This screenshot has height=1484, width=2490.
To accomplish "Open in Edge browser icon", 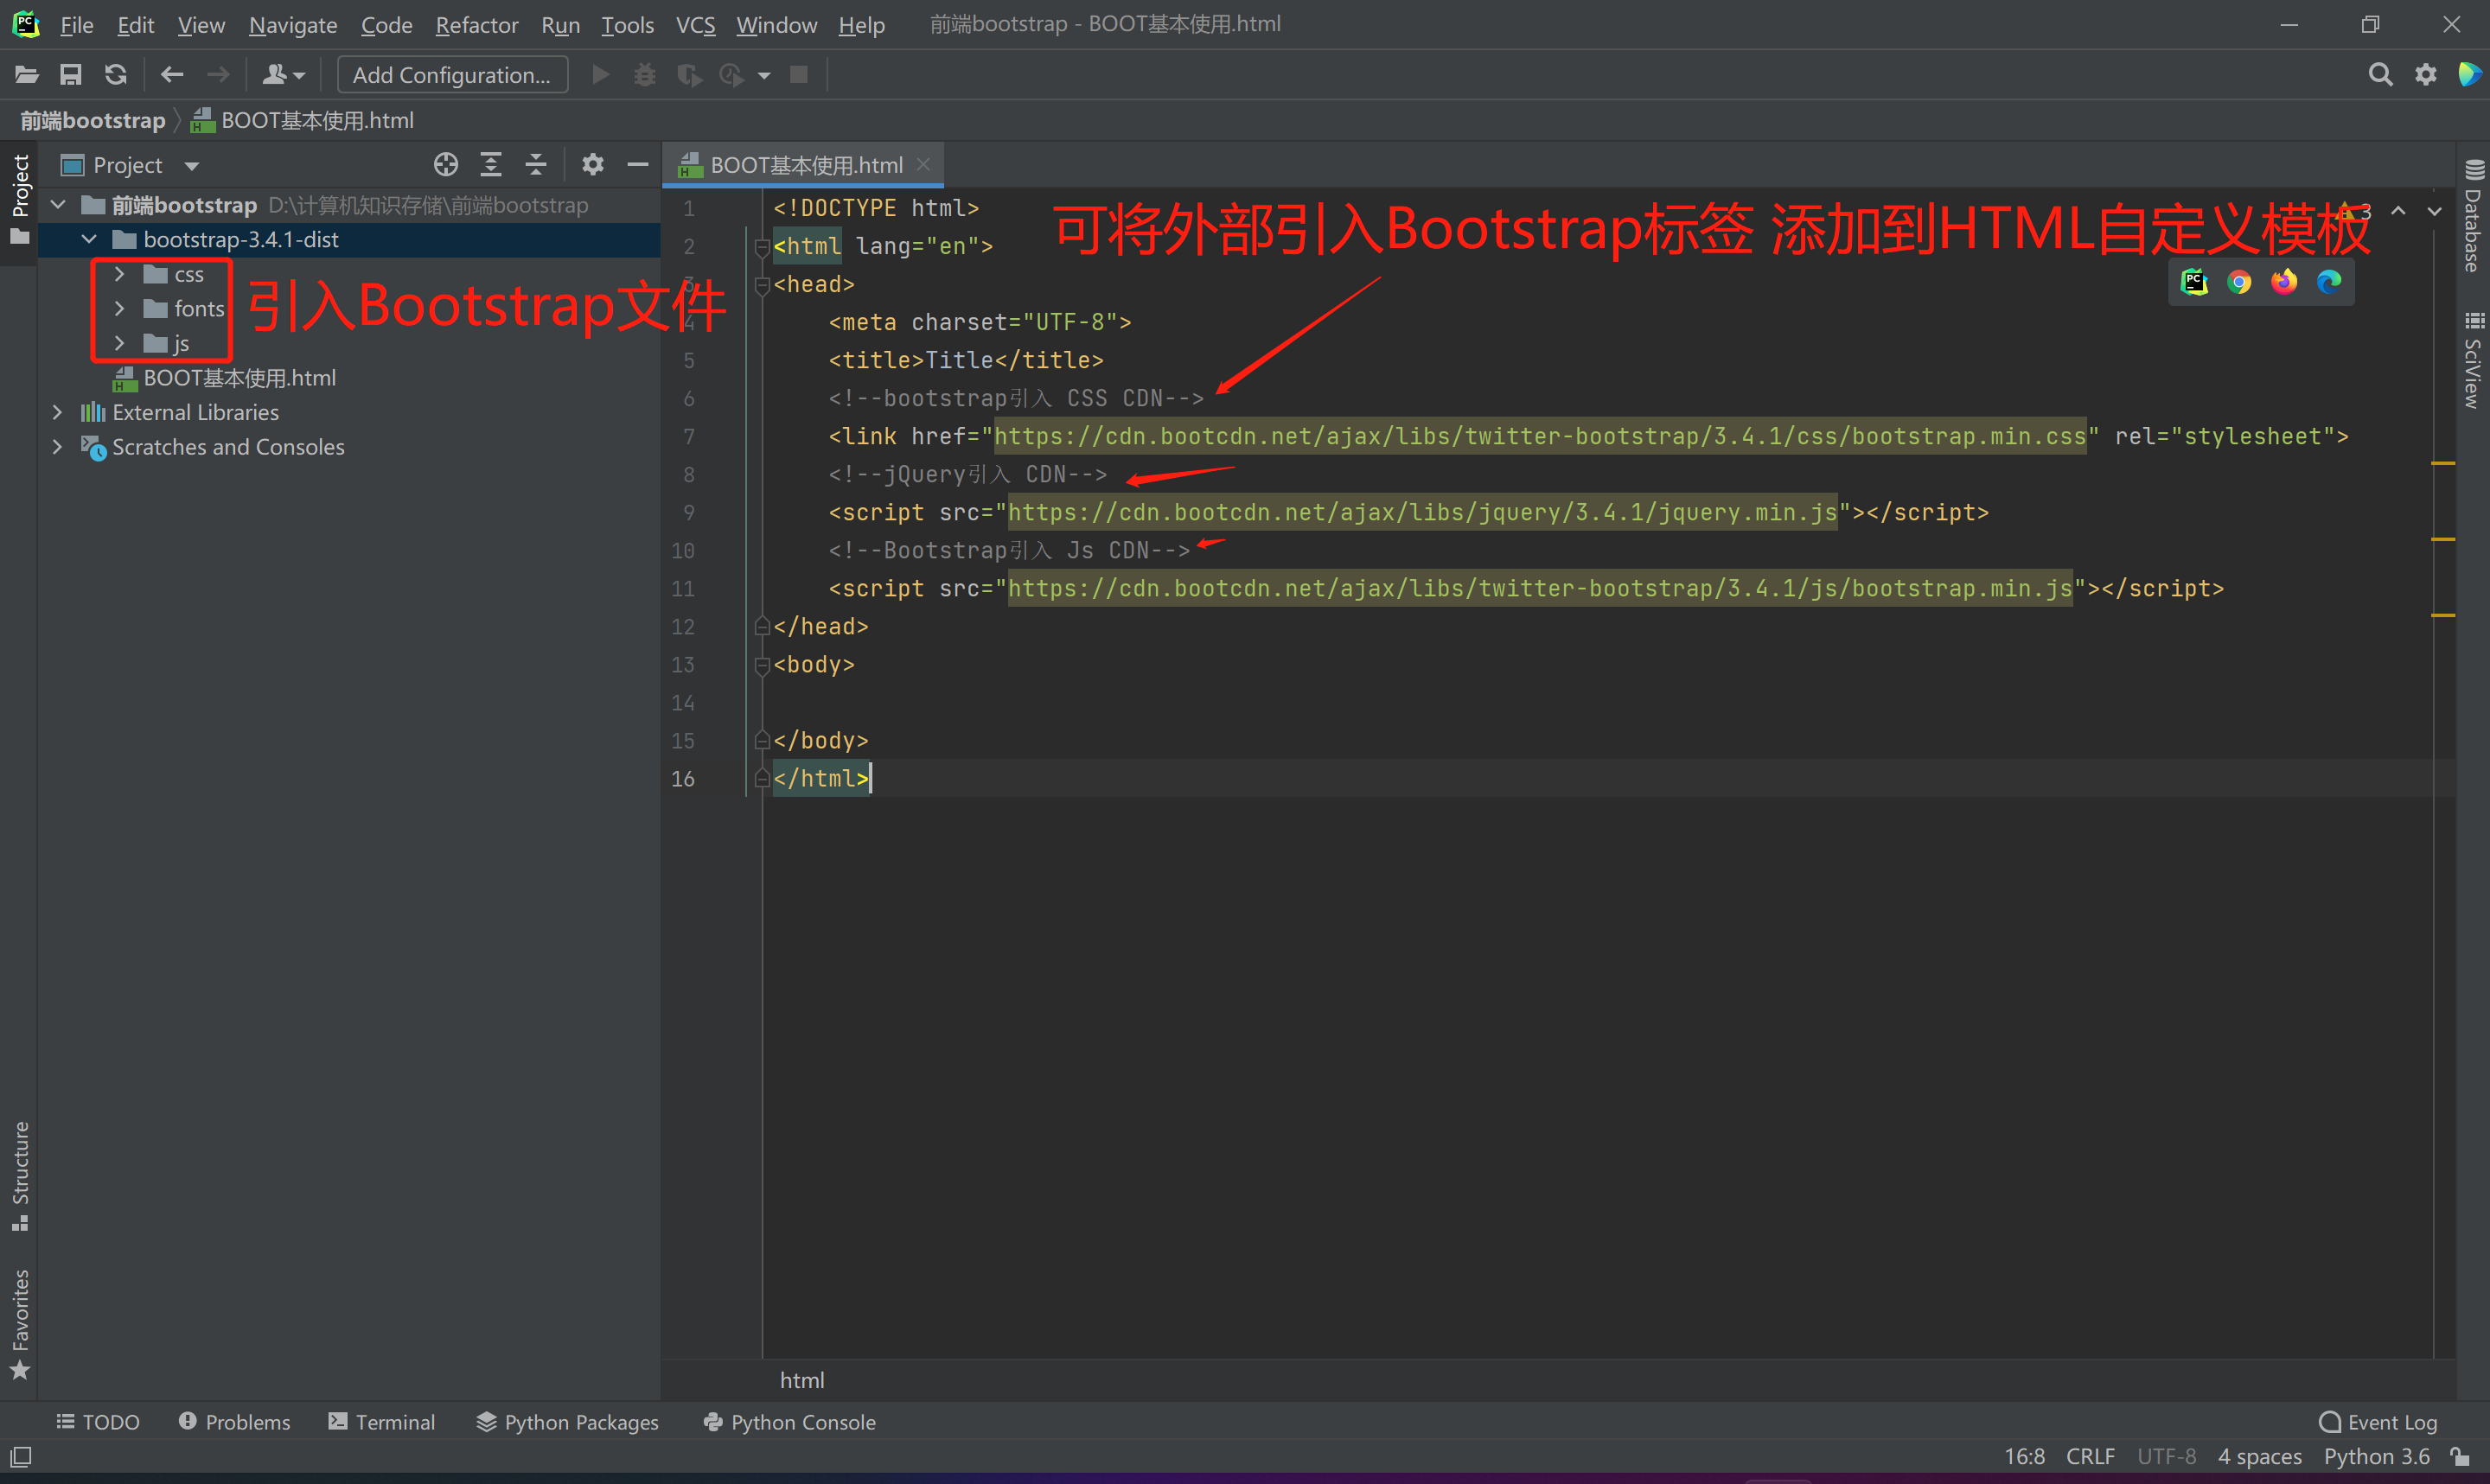I will pos(2328,282).
